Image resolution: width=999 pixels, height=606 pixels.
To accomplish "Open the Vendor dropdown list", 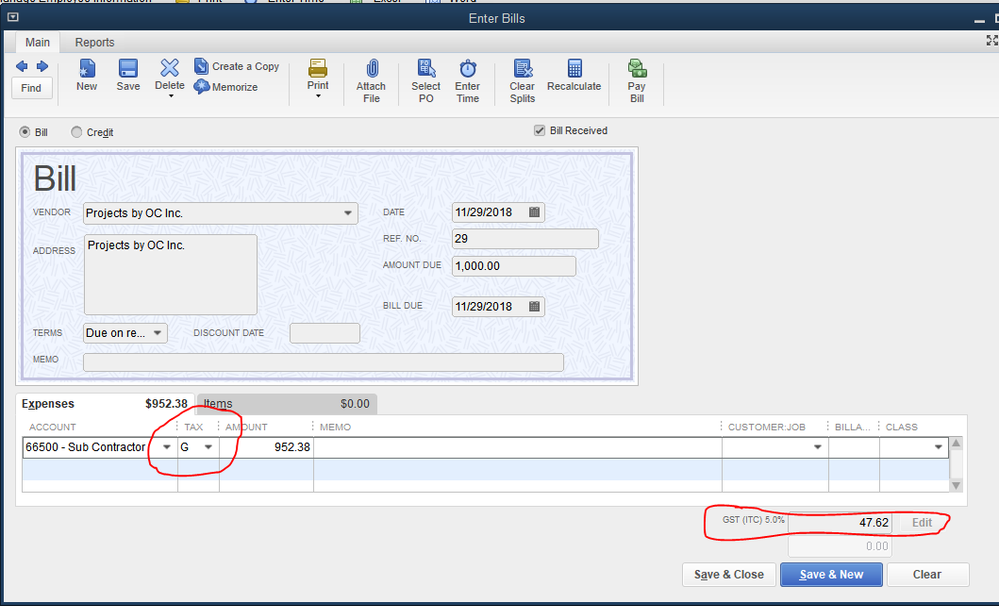I will (x=348, y=213).
